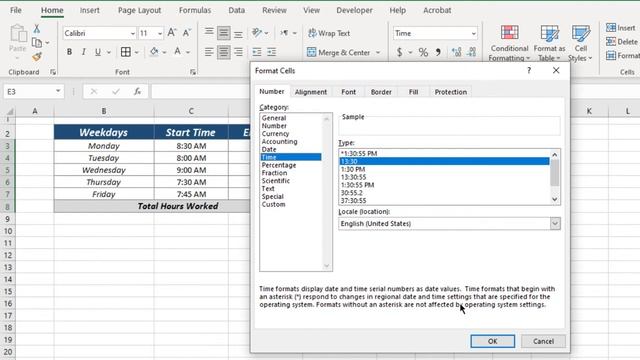640x360 pixels.
Task: Toggle Italic formatting
Action: click(84, 52)
